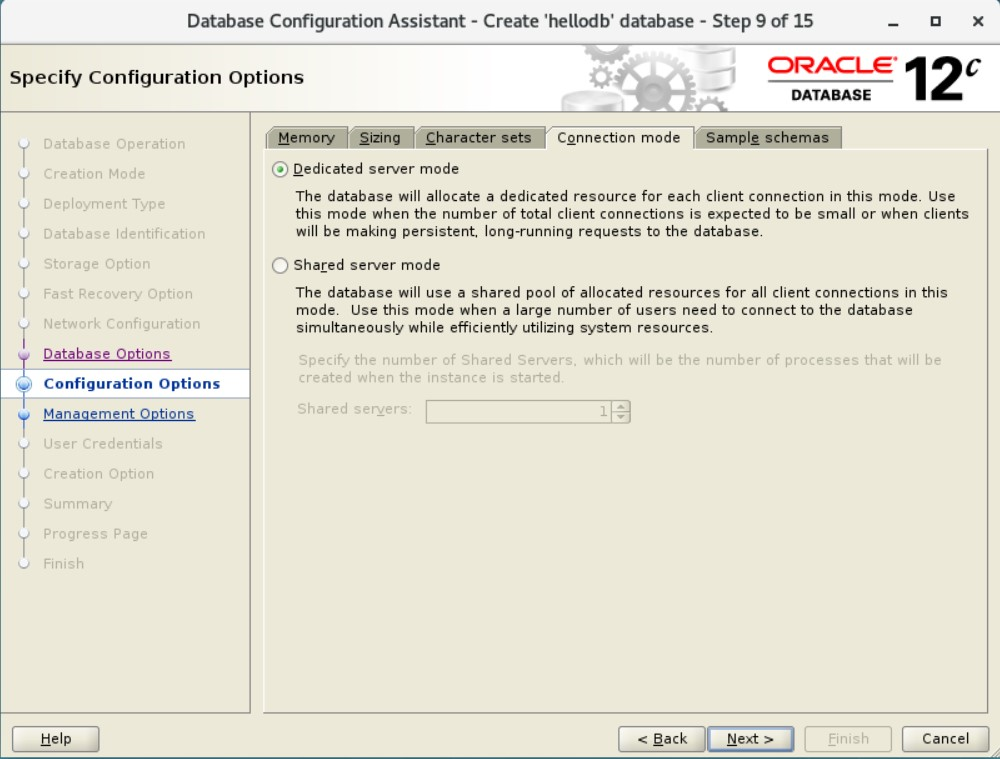Click the Oracle Database 12c logo
1000x759 pixels.
pyautogui.click(x=874, y=78)
